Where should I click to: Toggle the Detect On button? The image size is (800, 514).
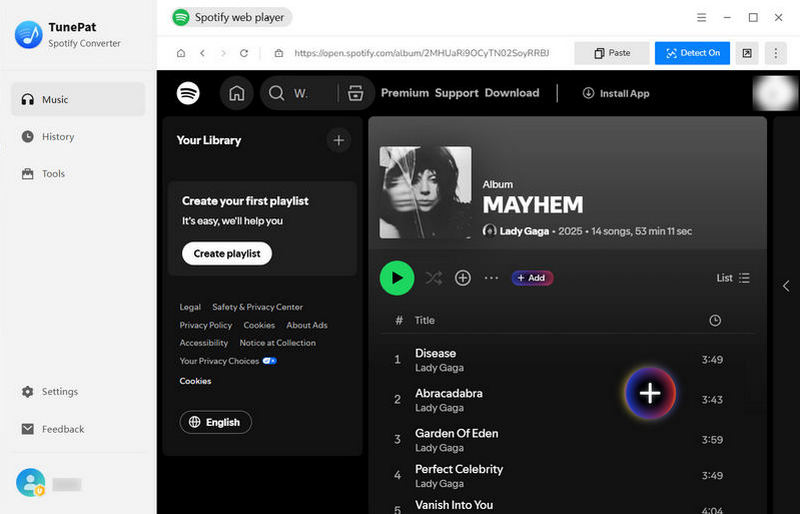(692, 53)
